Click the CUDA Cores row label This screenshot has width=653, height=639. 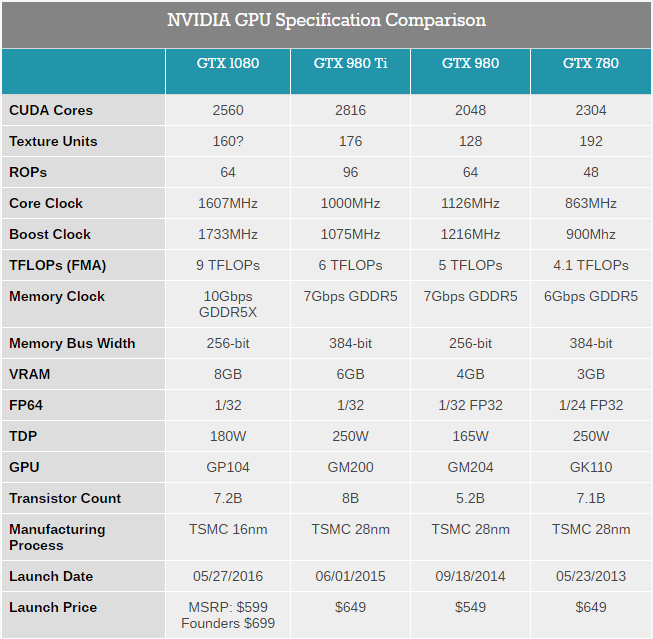click(x=51, y=110)
